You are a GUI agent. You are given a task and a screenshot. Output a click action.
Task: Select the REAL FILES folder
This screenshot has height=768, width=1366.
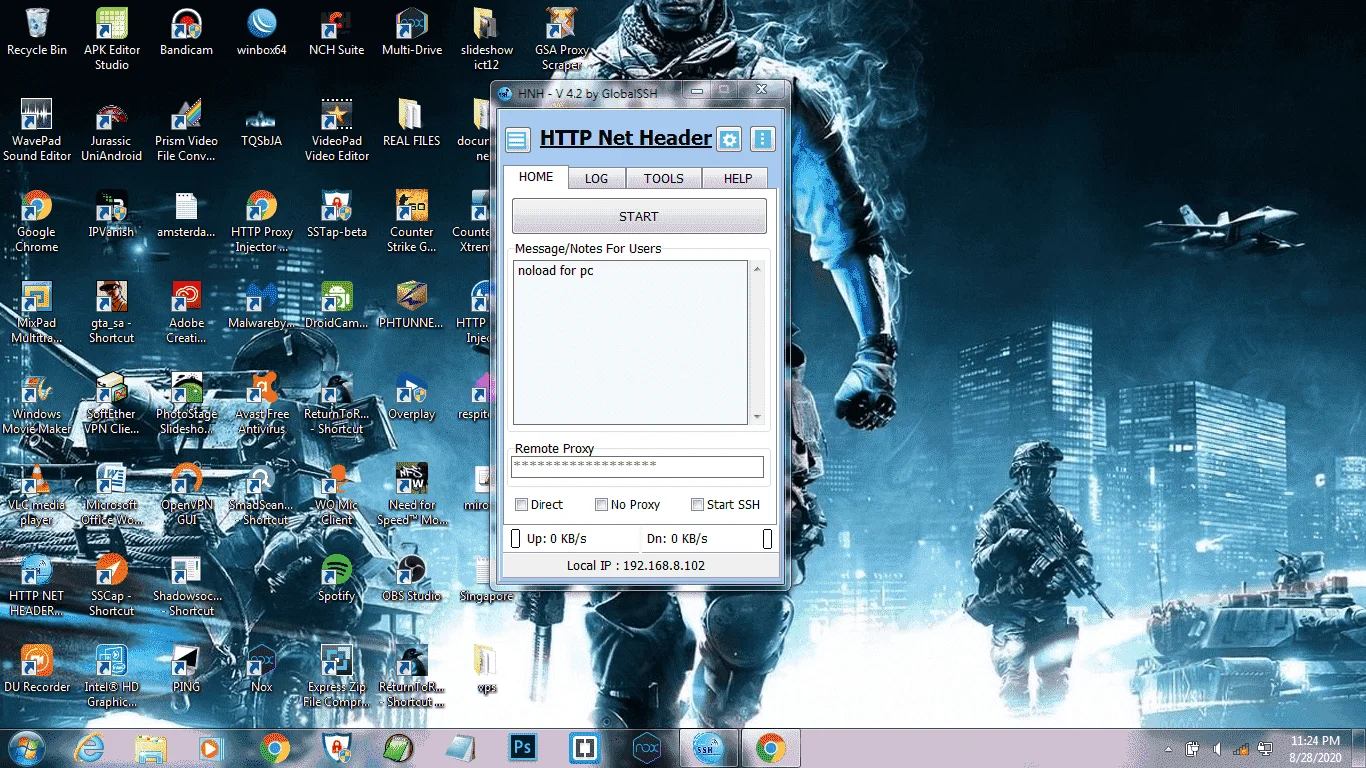[412, 122]
